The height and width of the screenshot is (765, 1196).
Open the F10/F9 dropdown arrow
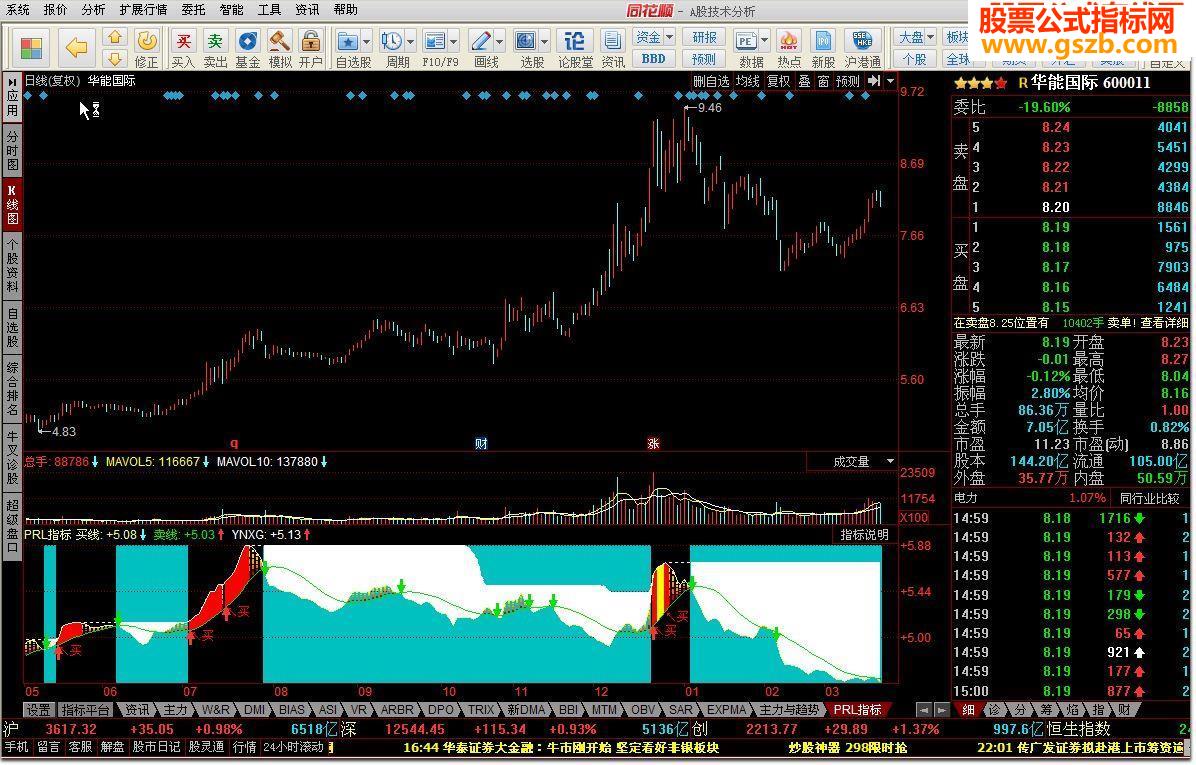[454, 41]
